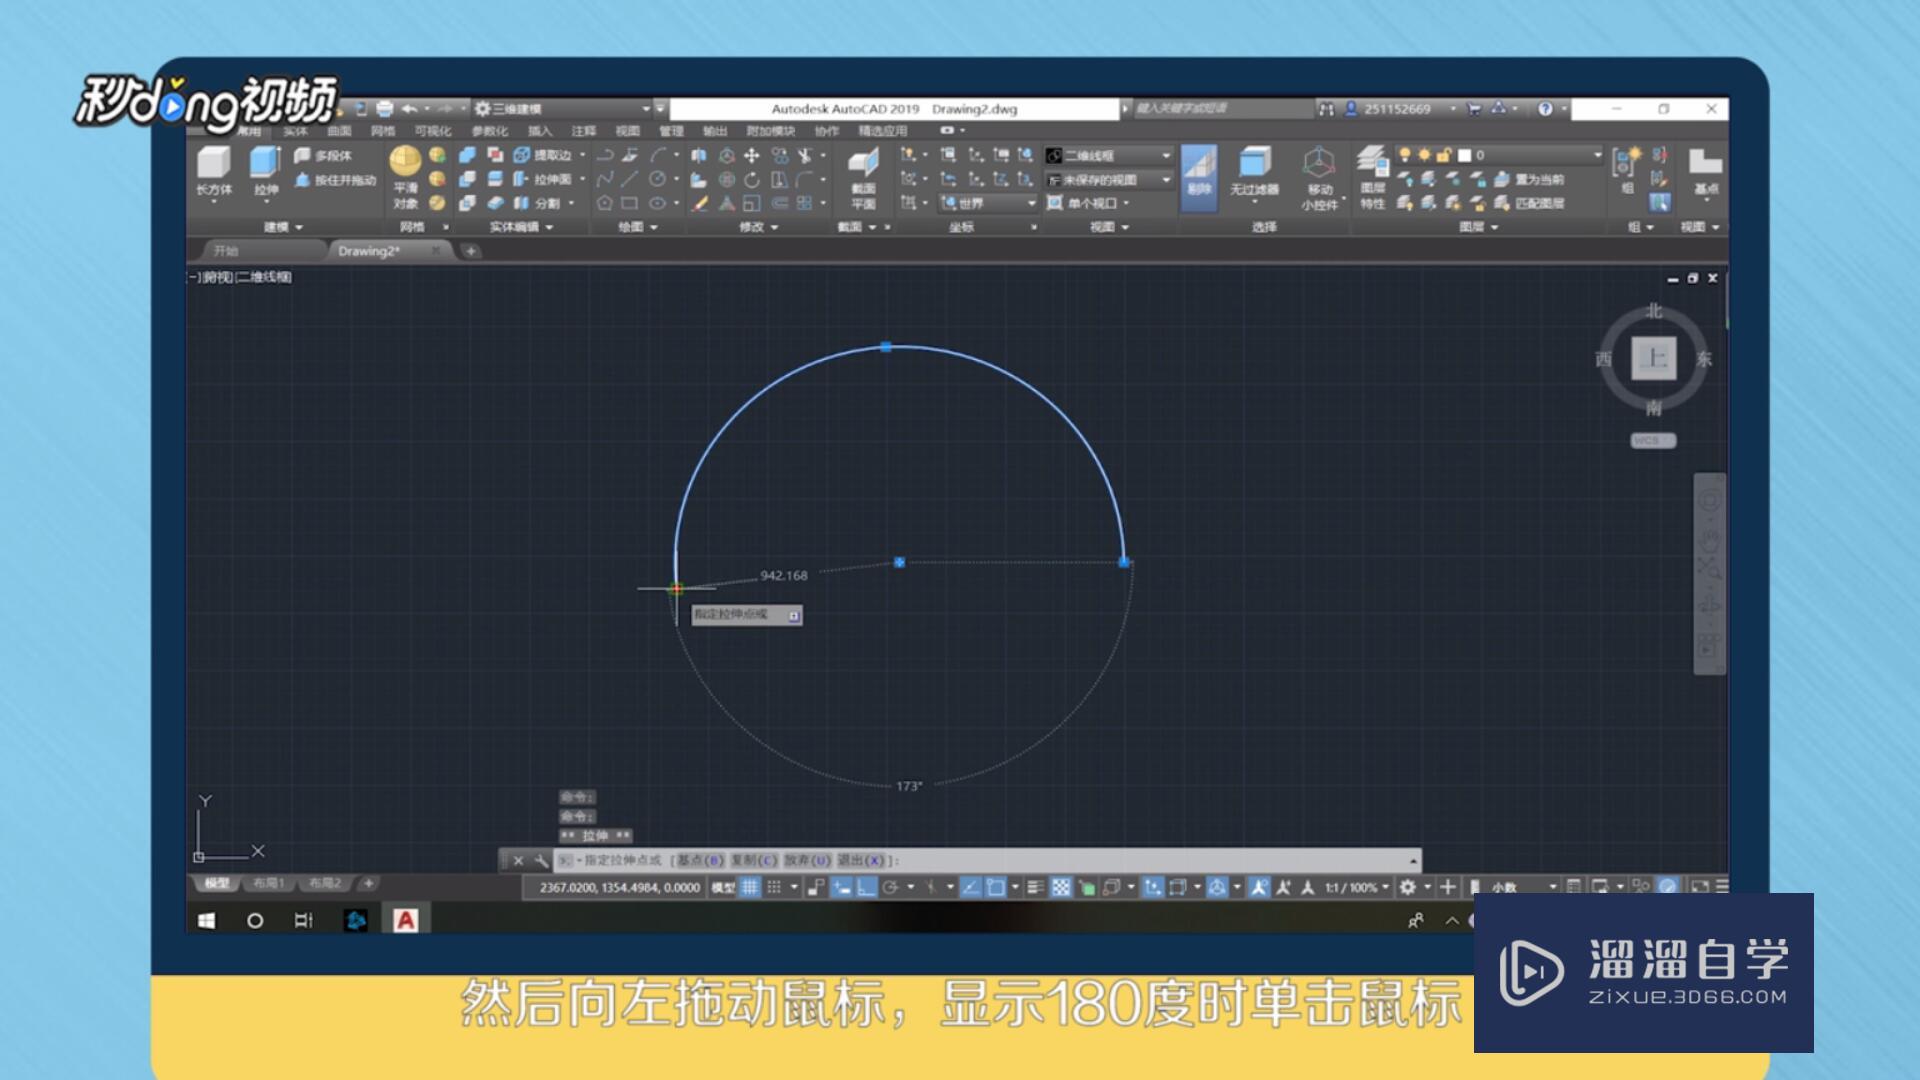
Task: Click the 确定拉伸角度 confirm button
Action: (x=793, y=613)
